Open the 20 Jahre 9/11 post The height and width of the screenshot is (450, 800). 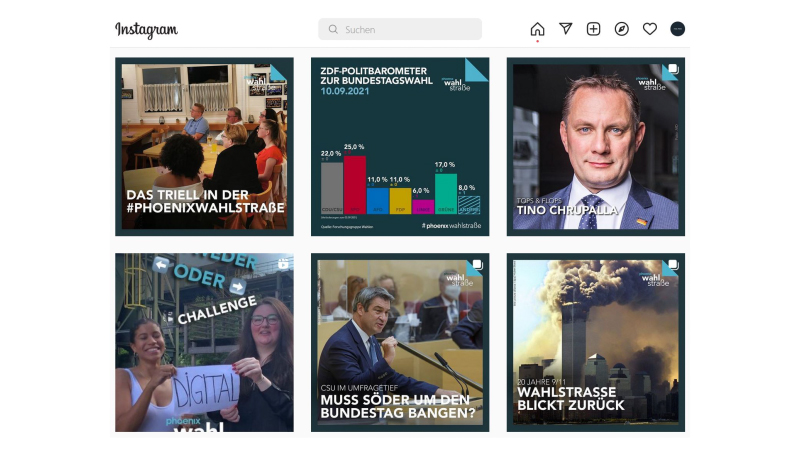pyautogui.click(x=596, y=342)
